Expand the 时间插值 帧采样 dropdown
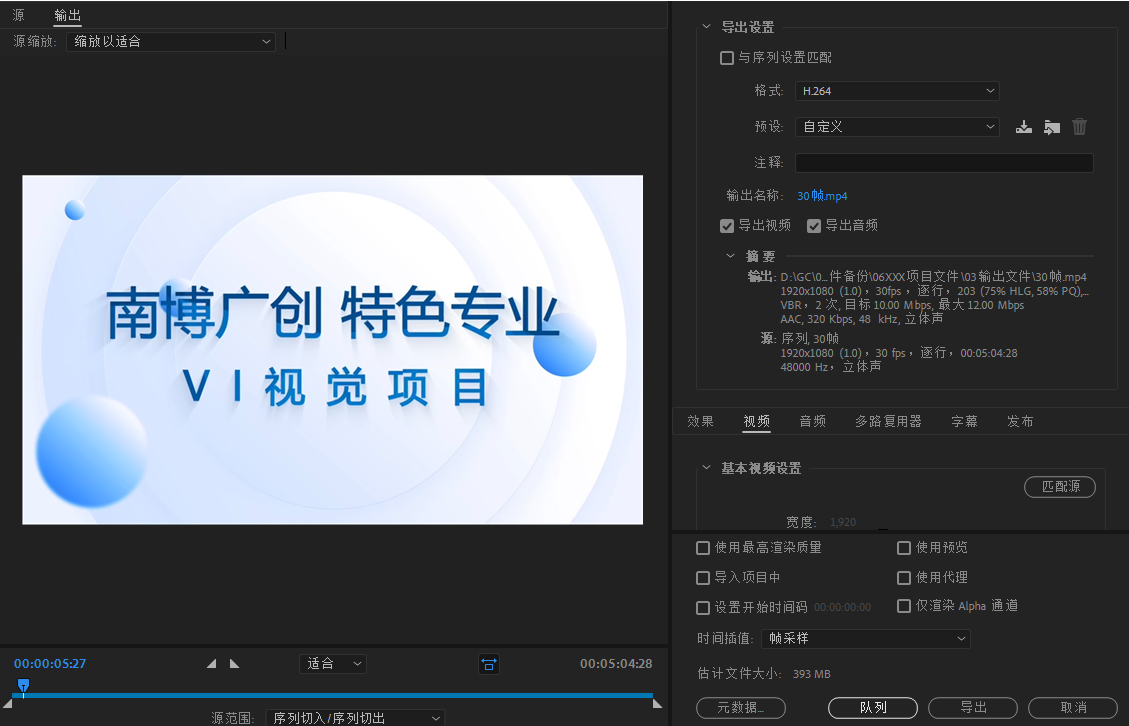 865,639
